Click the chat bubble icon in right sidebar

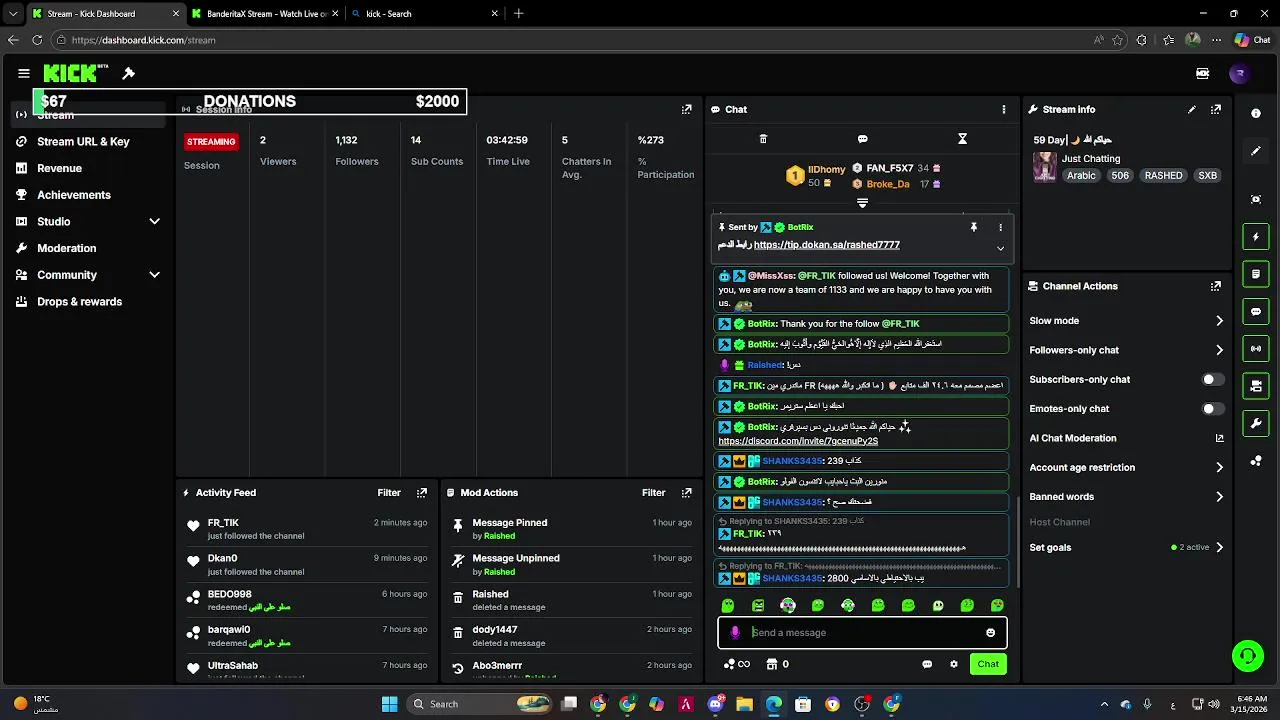(1256, 311)
